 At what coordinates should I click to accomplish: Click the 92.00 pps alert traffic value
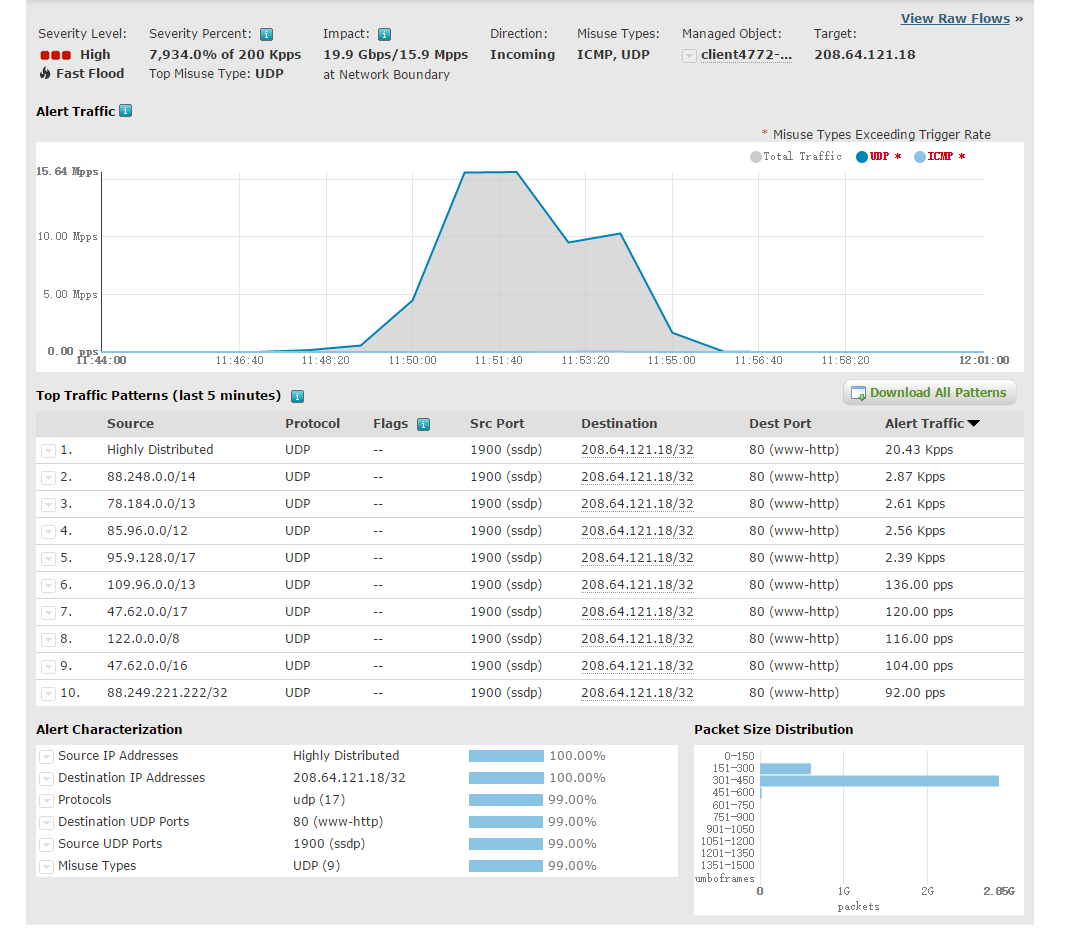[915, 693]
